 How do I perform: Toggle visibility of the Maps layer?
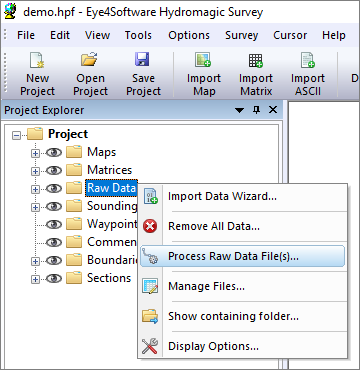54,153
